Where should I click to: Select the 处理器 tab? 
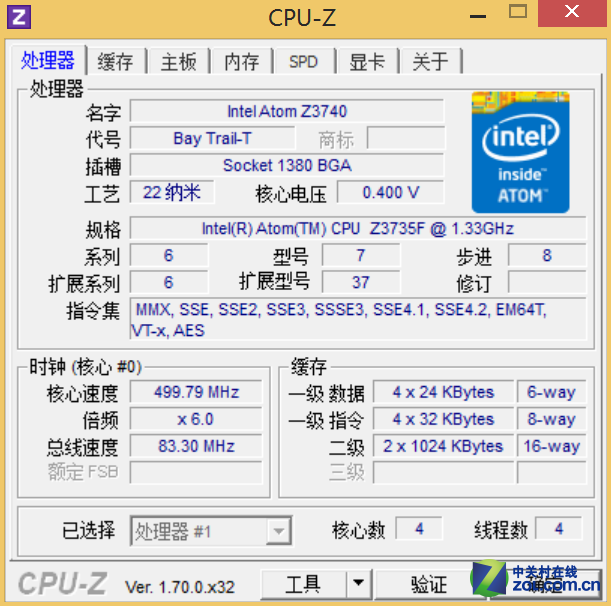(48, 60)
